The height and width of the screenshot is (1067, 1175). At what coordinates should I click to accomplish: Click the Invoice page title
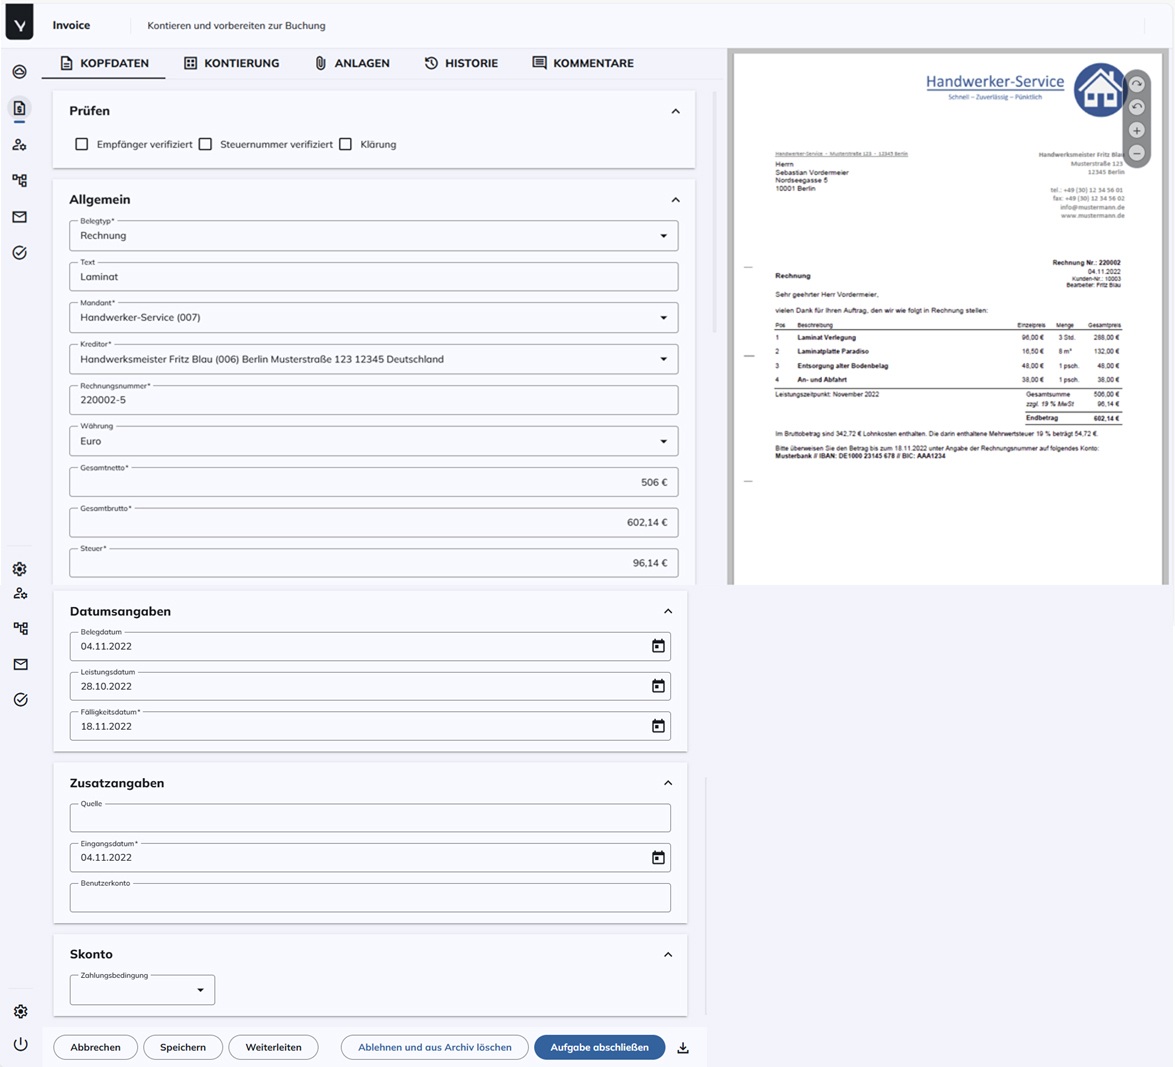(x=71, y=25)
